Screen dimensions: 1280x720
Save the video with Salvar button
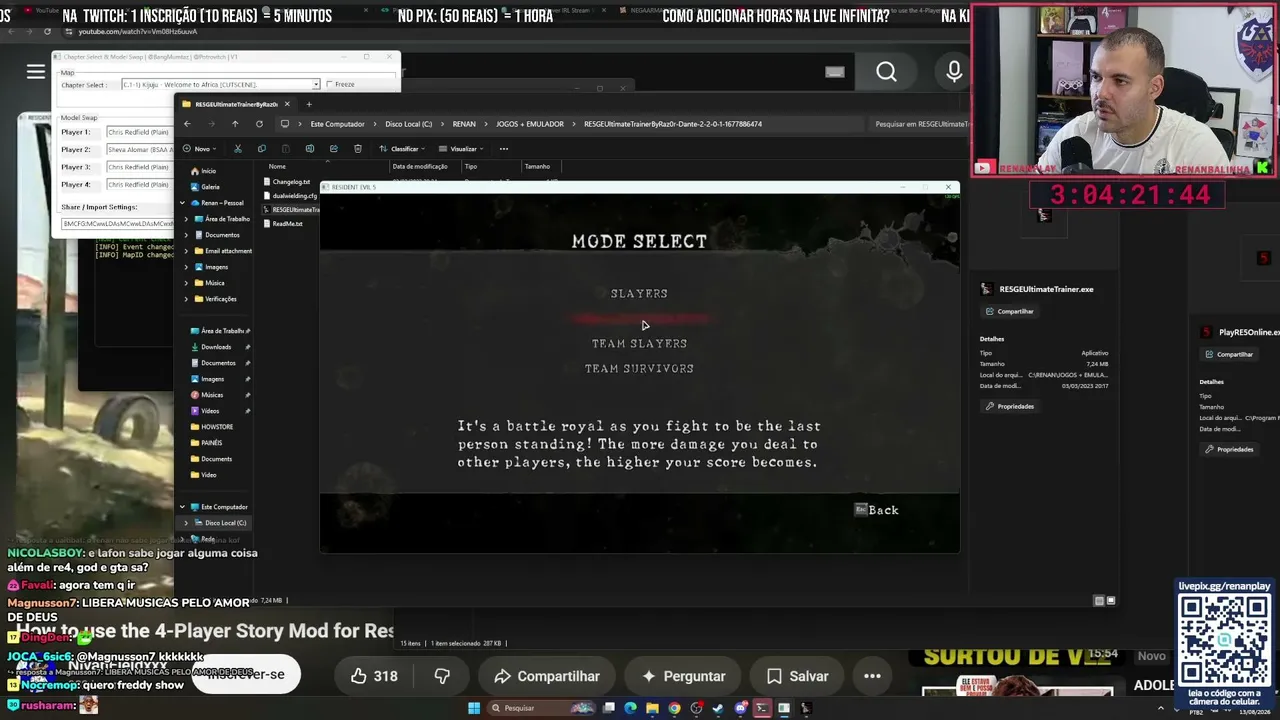tap(797, 676)
